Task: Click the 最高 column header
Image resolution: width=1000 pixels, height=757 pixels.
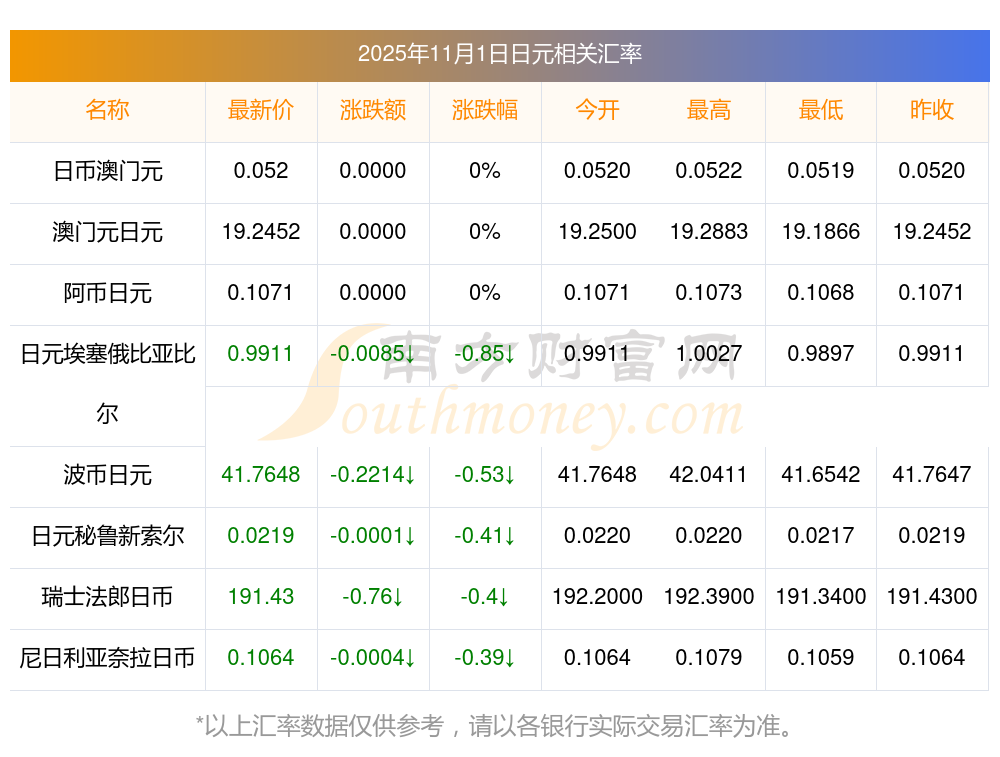Action: point(709,110)
